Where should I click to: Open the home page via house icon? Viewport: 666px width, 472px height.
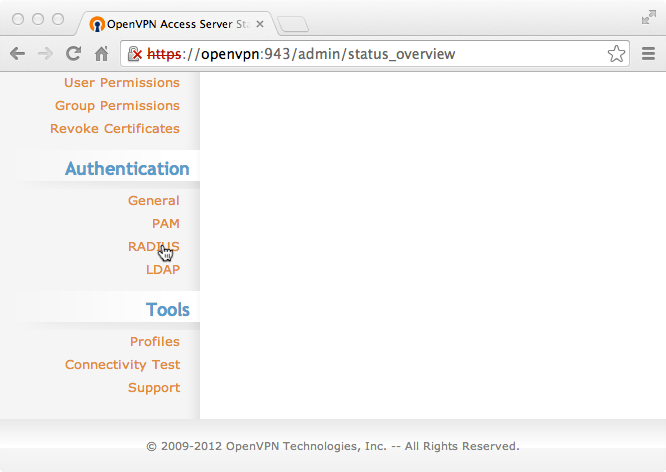tap(102, 54)
